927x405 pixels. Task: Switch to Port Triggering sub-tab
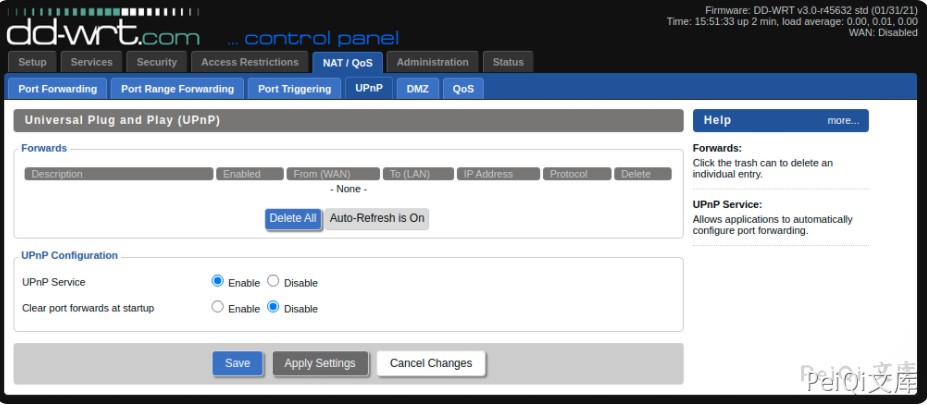tap(294, 89)
